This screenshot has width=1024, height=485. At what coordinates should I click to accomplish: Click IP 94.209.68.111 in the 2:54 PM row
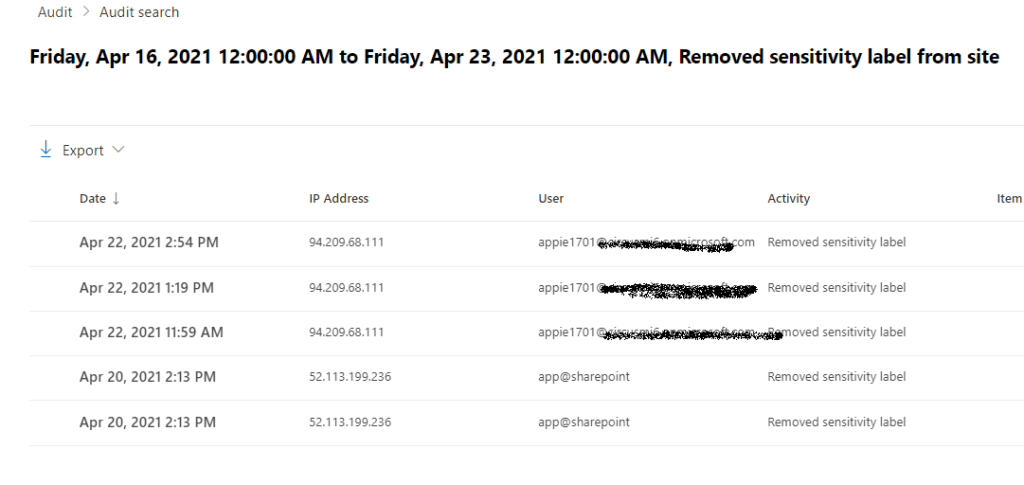tap(346, 243)
